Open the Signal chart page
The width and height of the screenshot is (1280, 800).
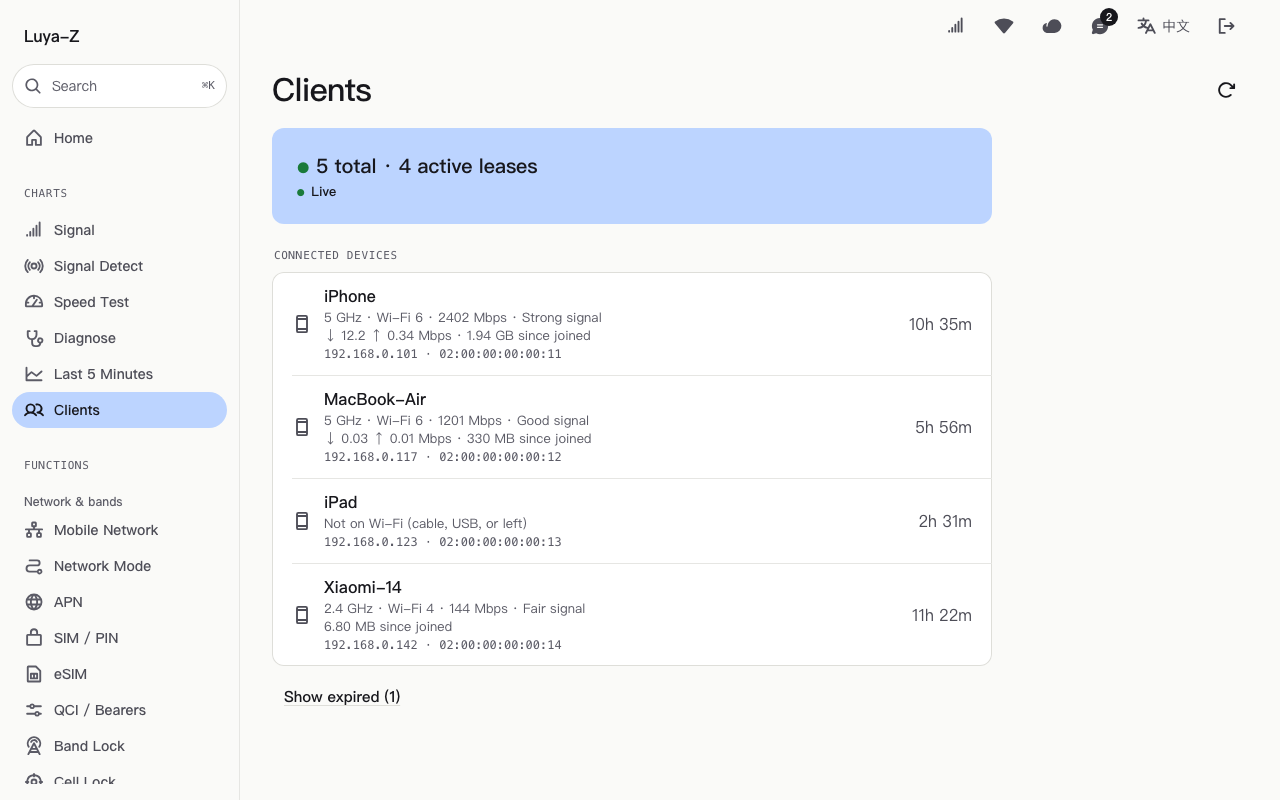(120, 230)
